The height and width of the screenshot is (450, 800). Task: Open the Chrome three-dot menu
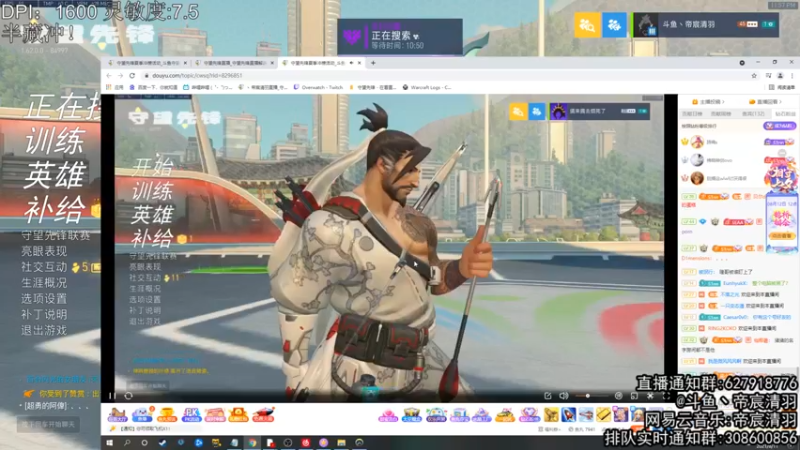pos(792,76)
